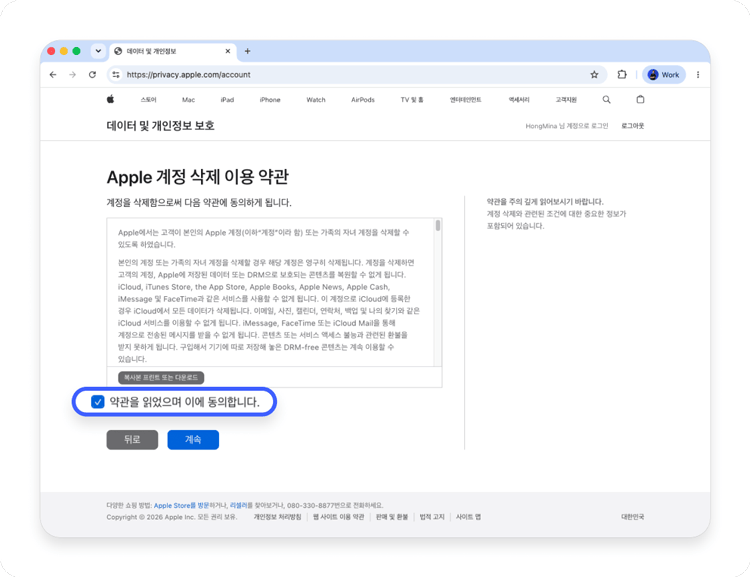Open the 고객지원 menu

click(566, 100)
